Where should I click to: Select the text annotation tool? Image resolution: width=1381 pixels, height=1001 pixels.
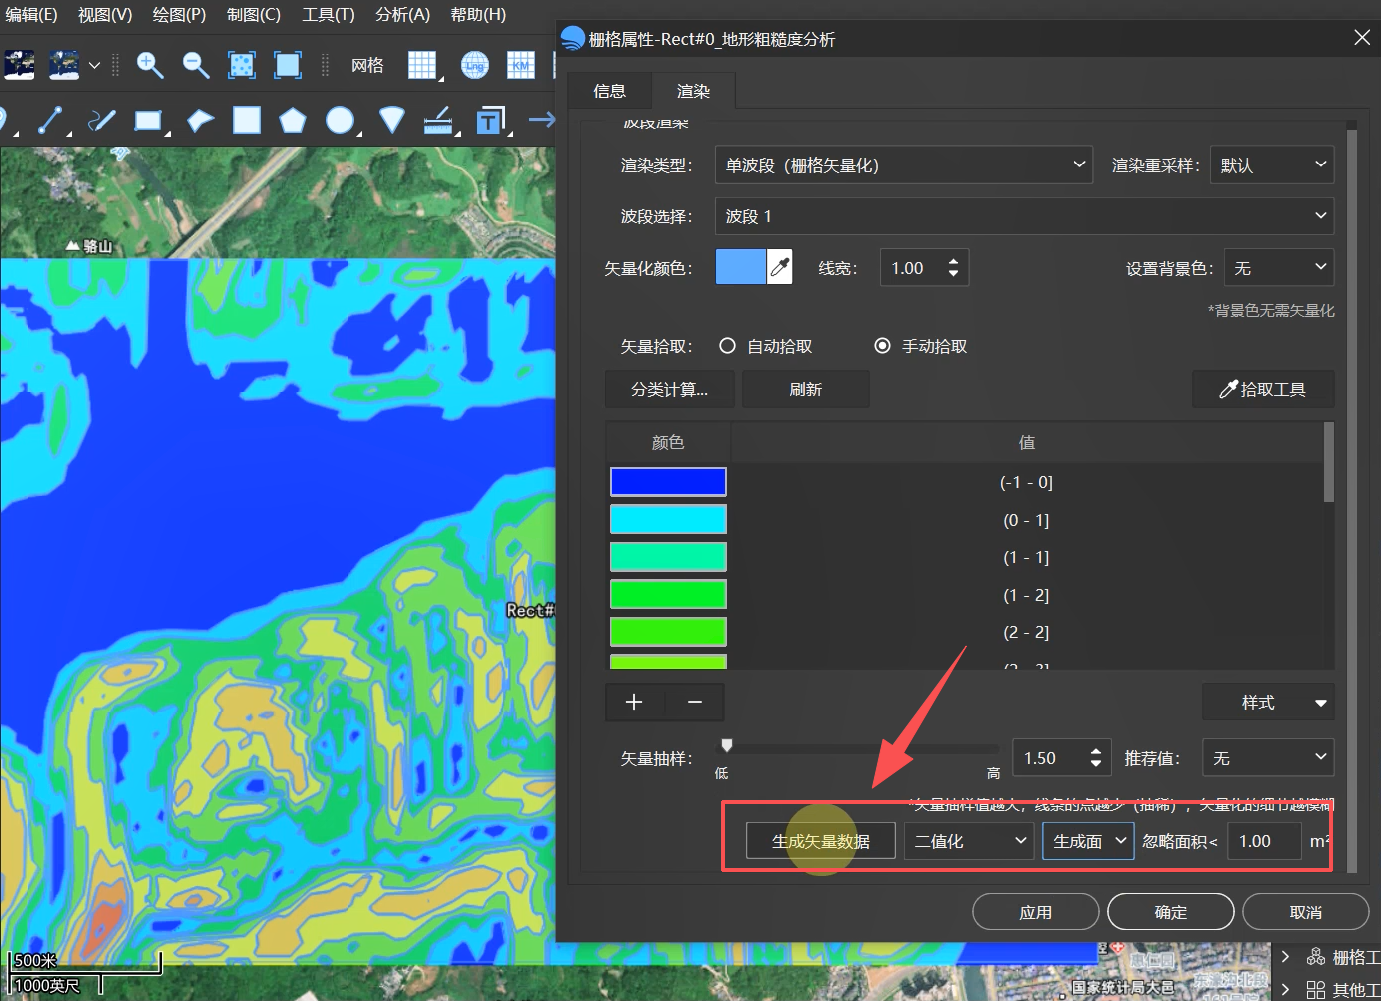[x=491, y=121]
